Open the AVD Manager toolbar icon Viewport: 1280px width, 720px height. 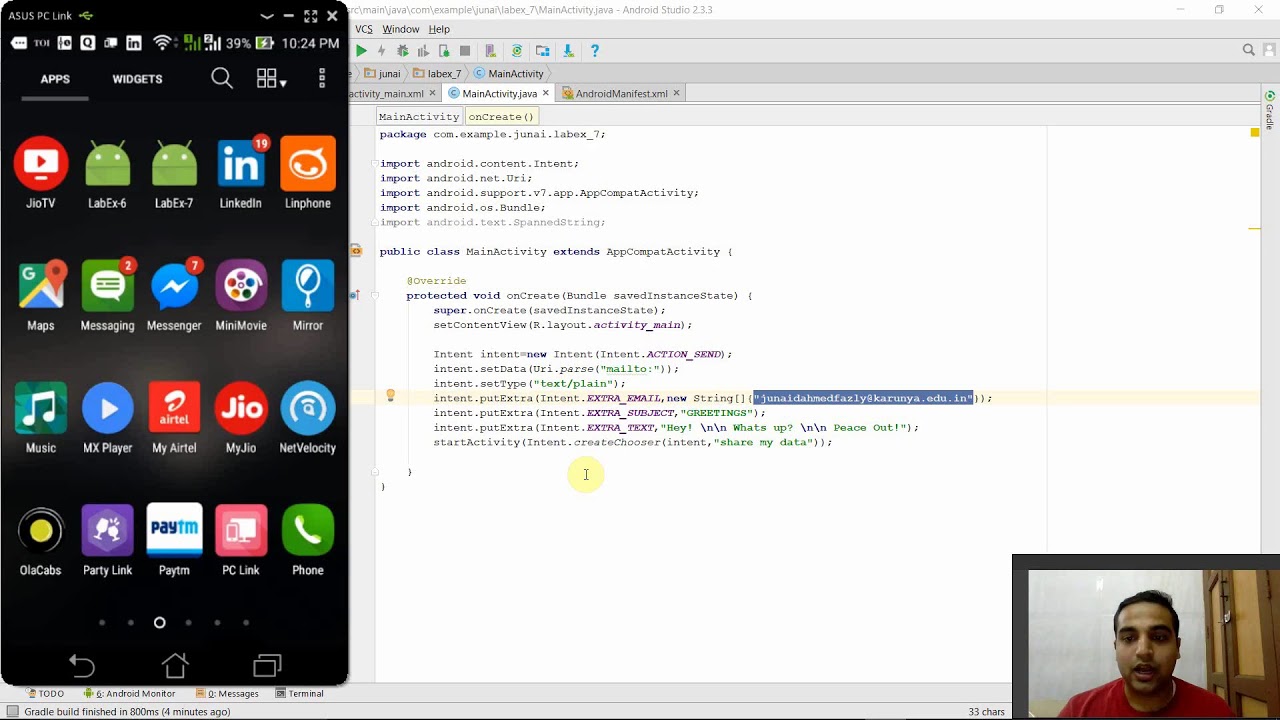pyautogui.click(x=491, y=51)
